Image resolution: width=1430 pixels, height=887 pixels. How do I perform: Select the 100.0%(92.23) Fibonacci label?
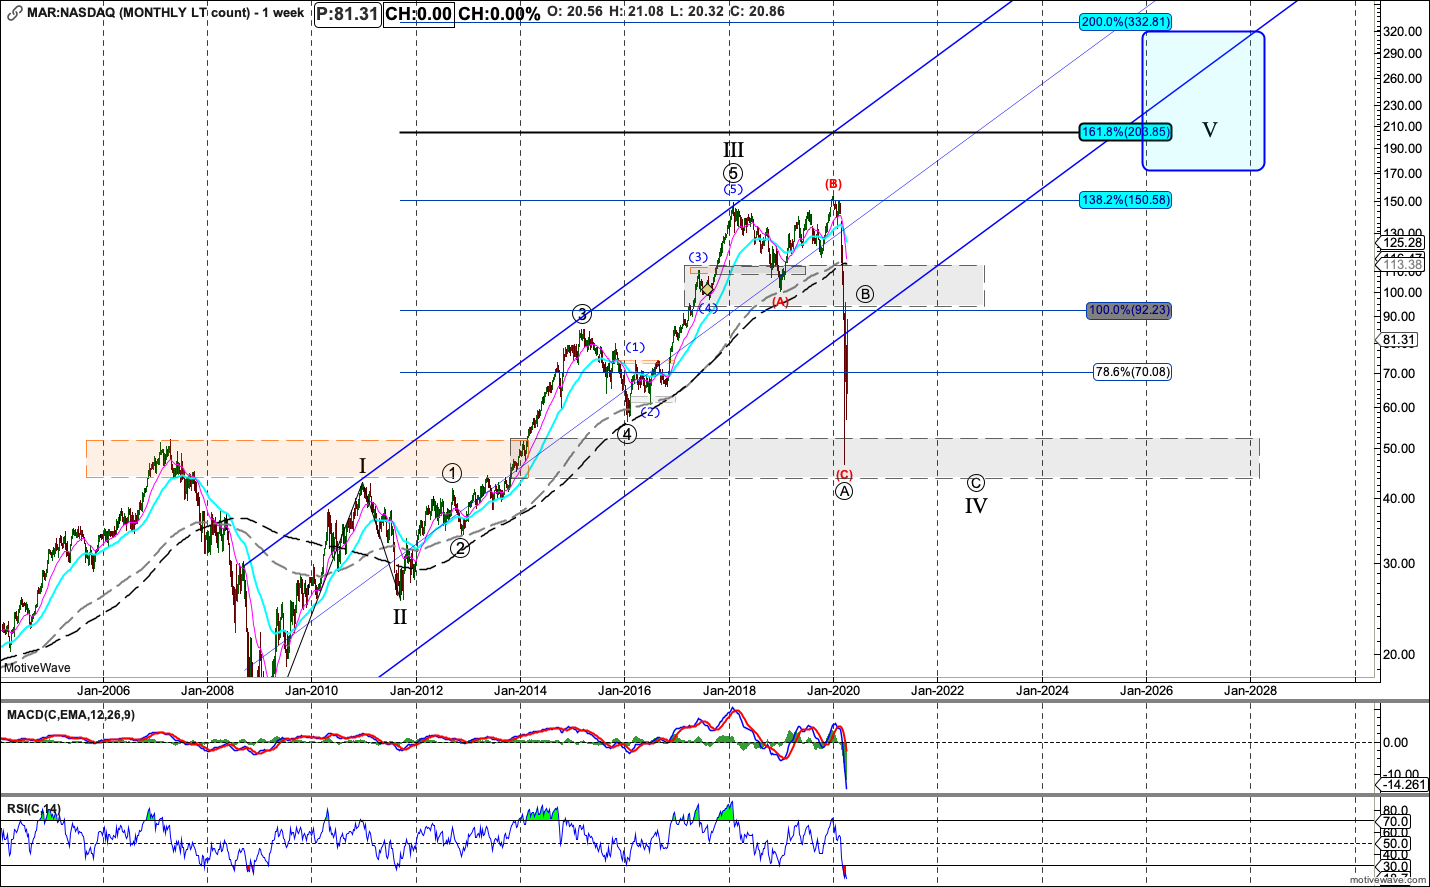[1129, 310]
